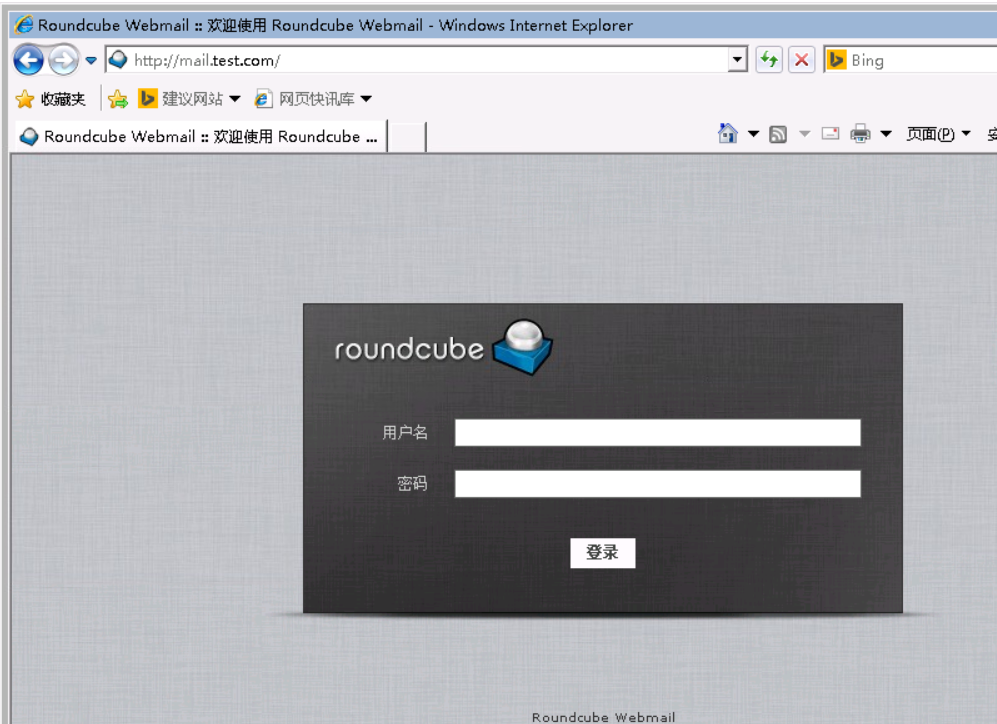
Task: Expand the Print dropdown arrow
Action: (886, 133)
